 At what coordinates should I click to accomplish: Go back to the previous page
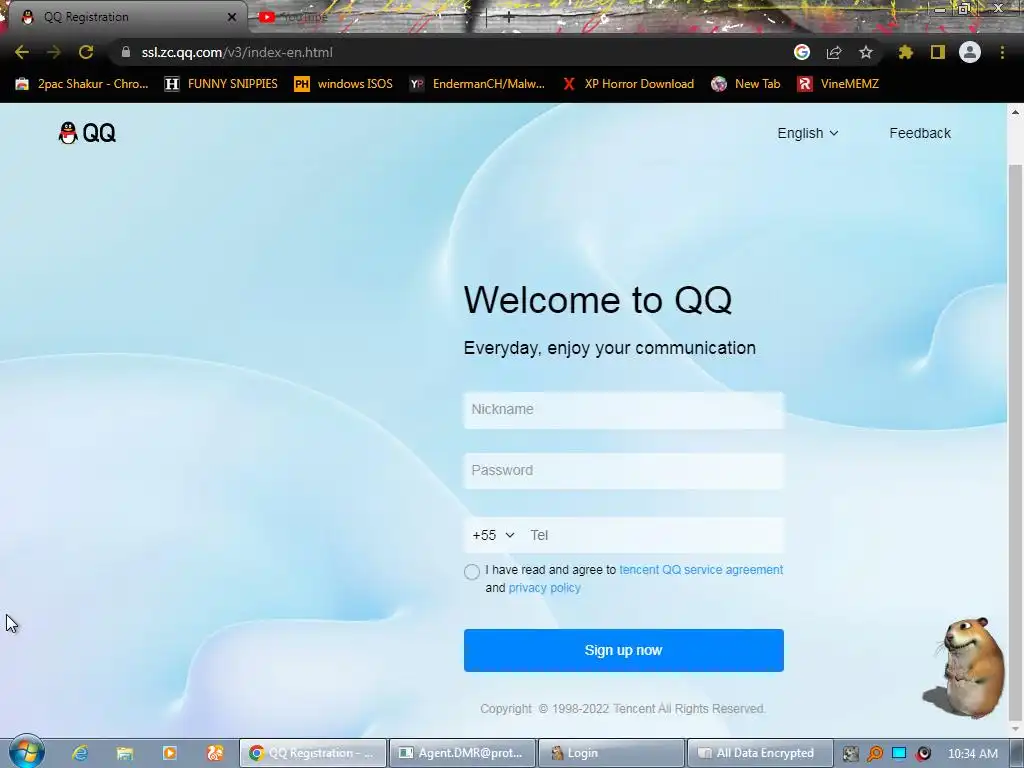click(22, 52)
